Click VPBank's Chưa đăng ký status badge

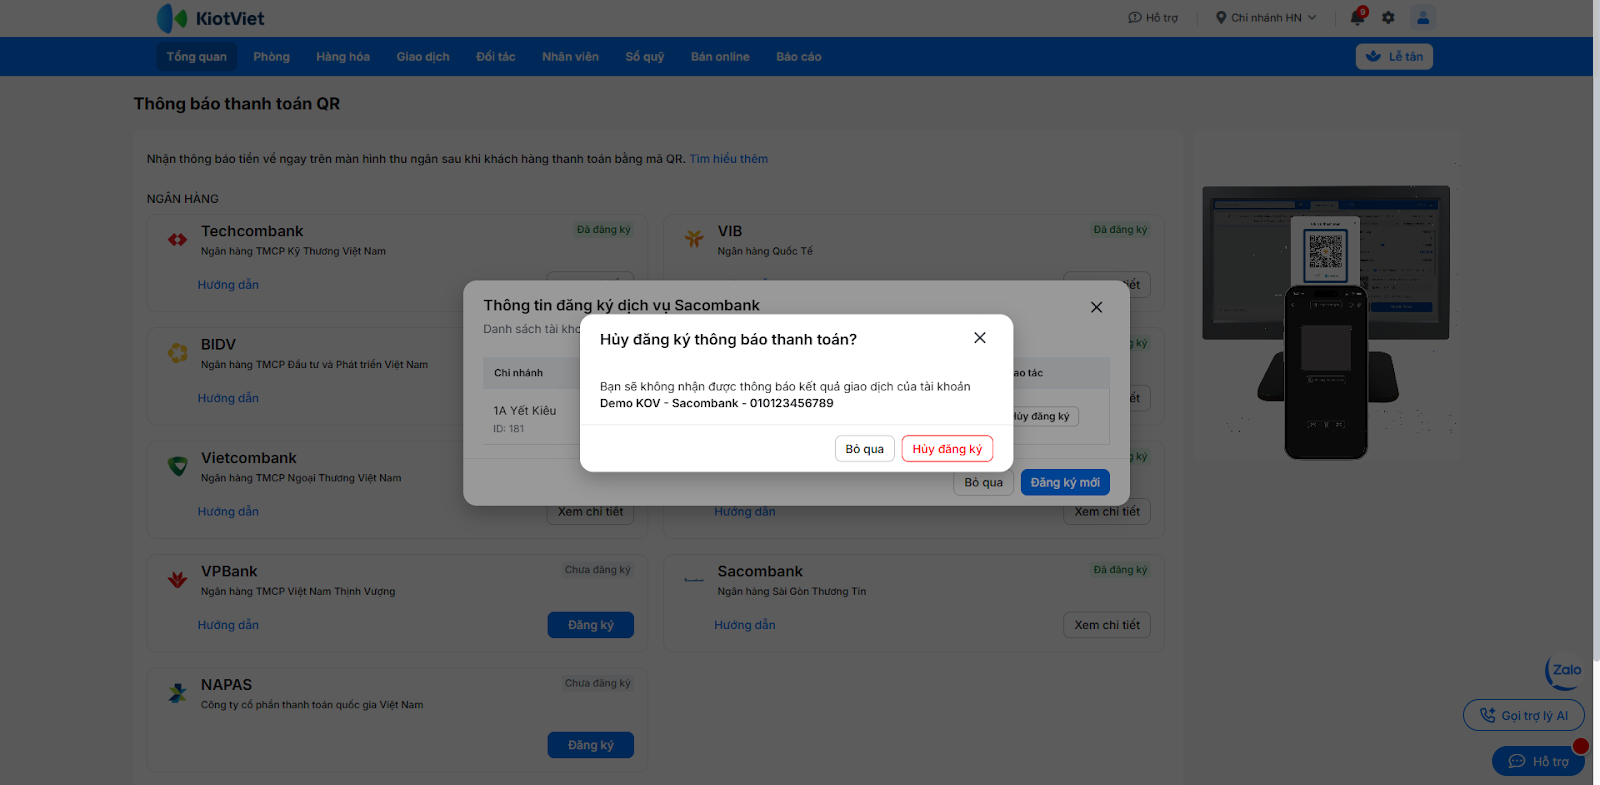click(x=598, y=570)
